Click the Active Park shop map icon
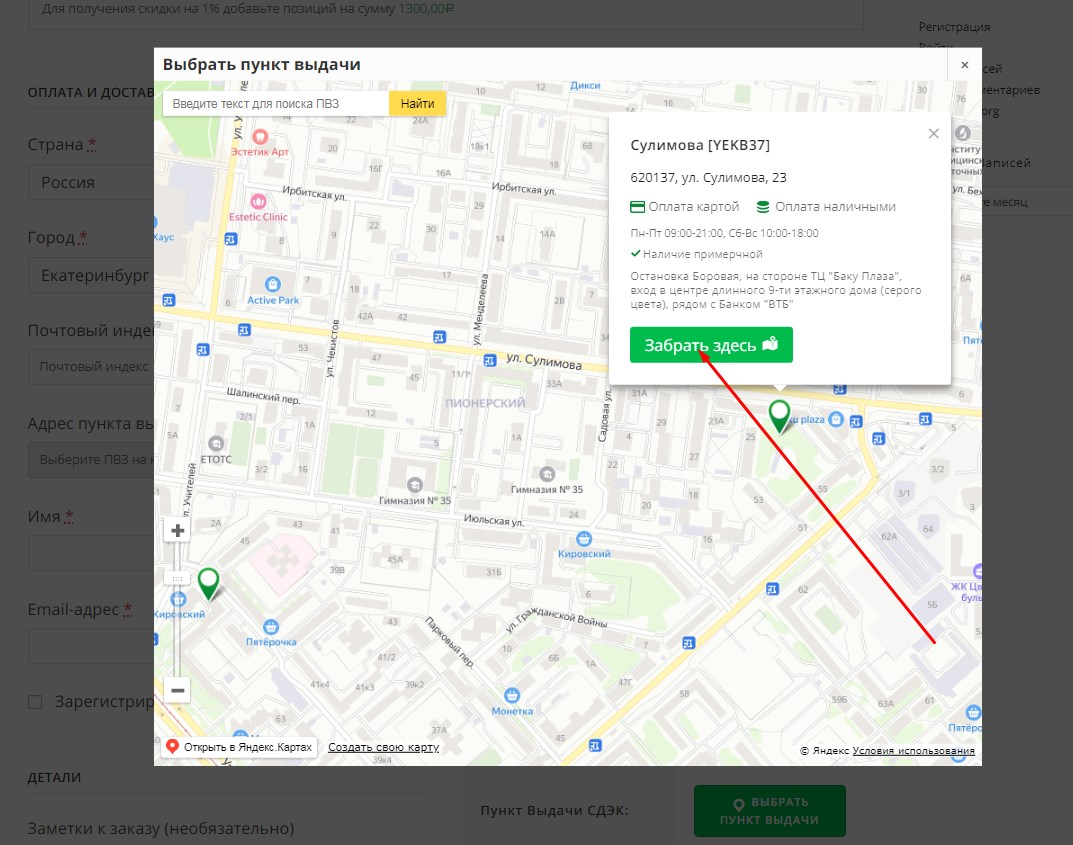Screen dimensions: 1073x845 click(272, 284)
